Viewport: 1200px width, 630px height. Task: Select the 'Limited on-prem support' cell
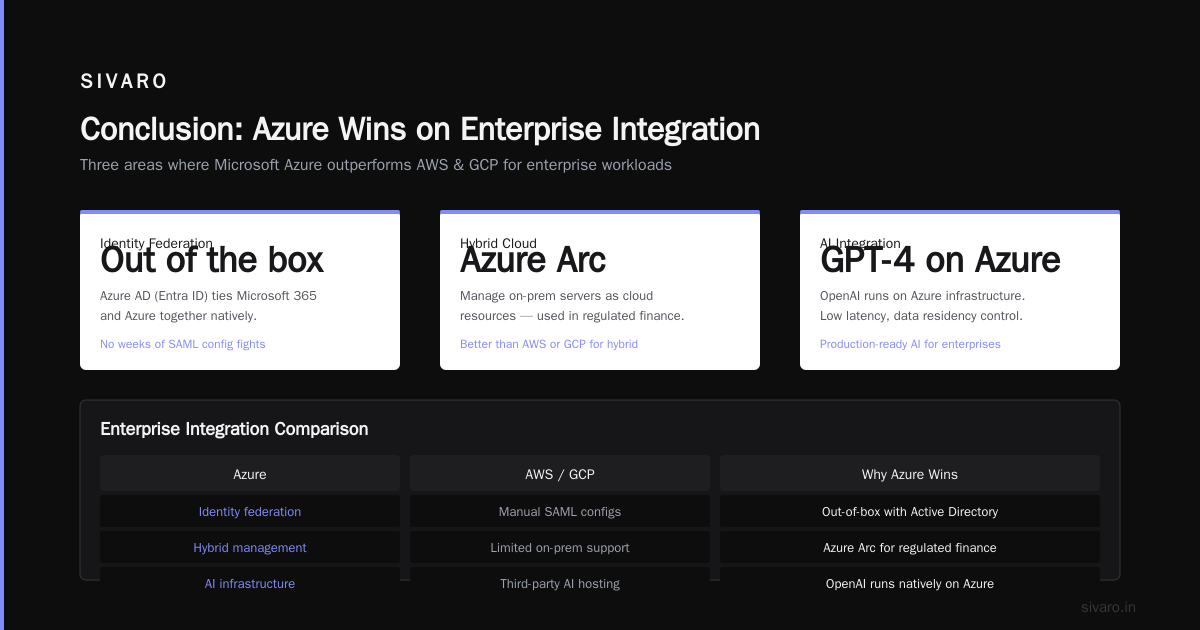560,548
